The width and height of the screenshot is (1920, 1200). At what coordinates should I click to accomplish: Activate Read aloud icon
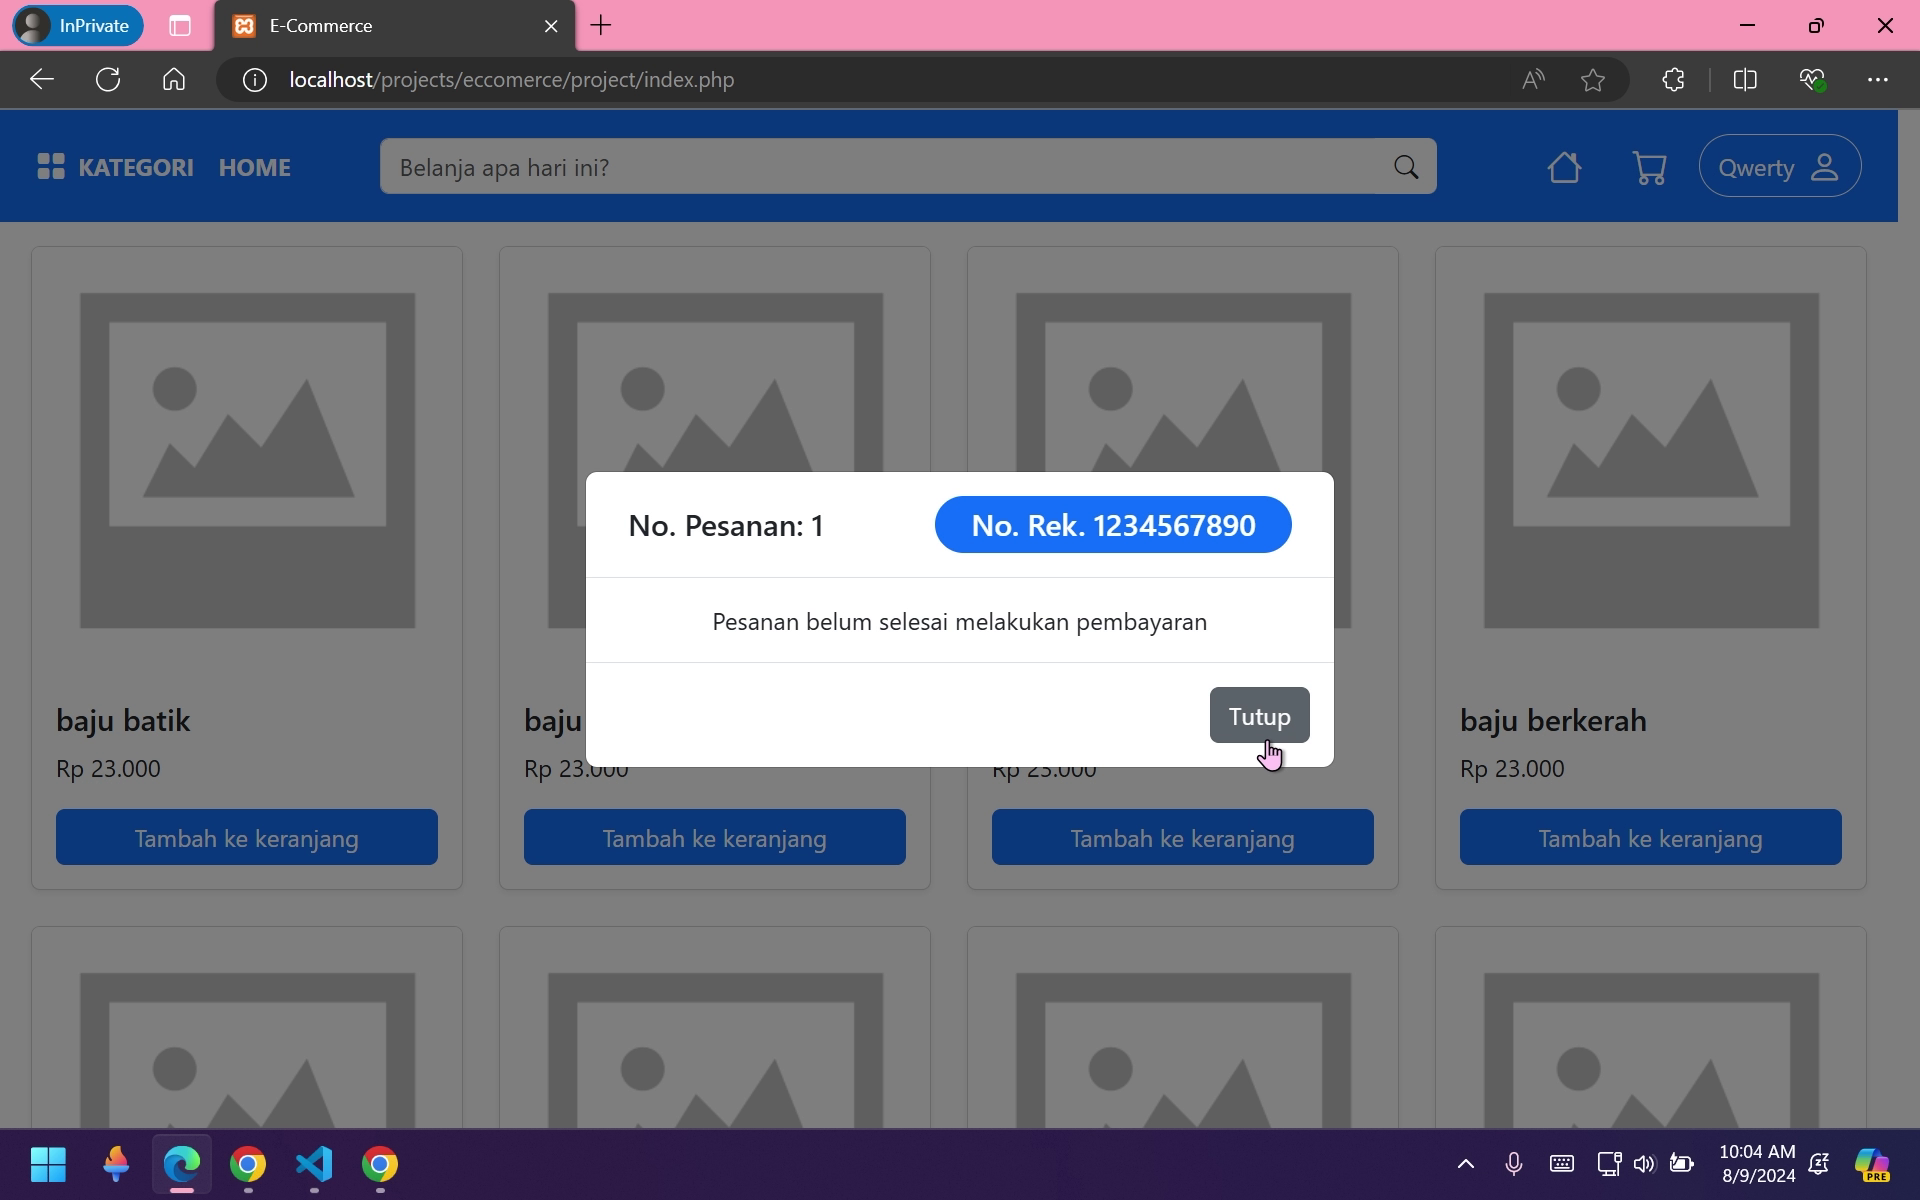click(1533, 80)
